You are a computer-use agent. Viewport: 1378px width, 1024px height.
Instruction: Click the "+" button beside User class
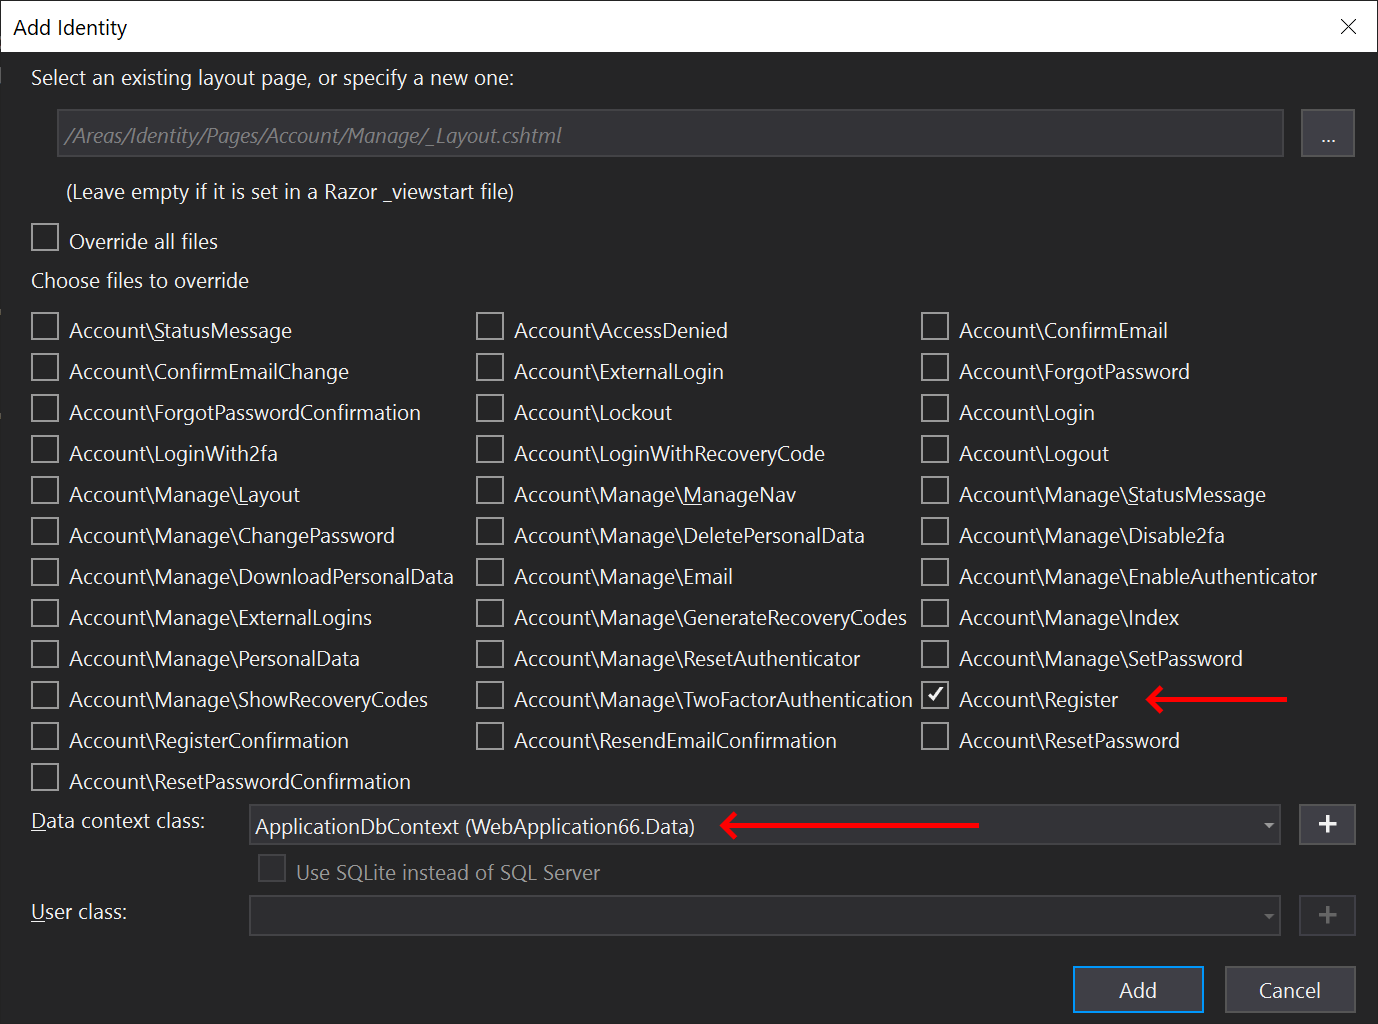coord(1327,915)
